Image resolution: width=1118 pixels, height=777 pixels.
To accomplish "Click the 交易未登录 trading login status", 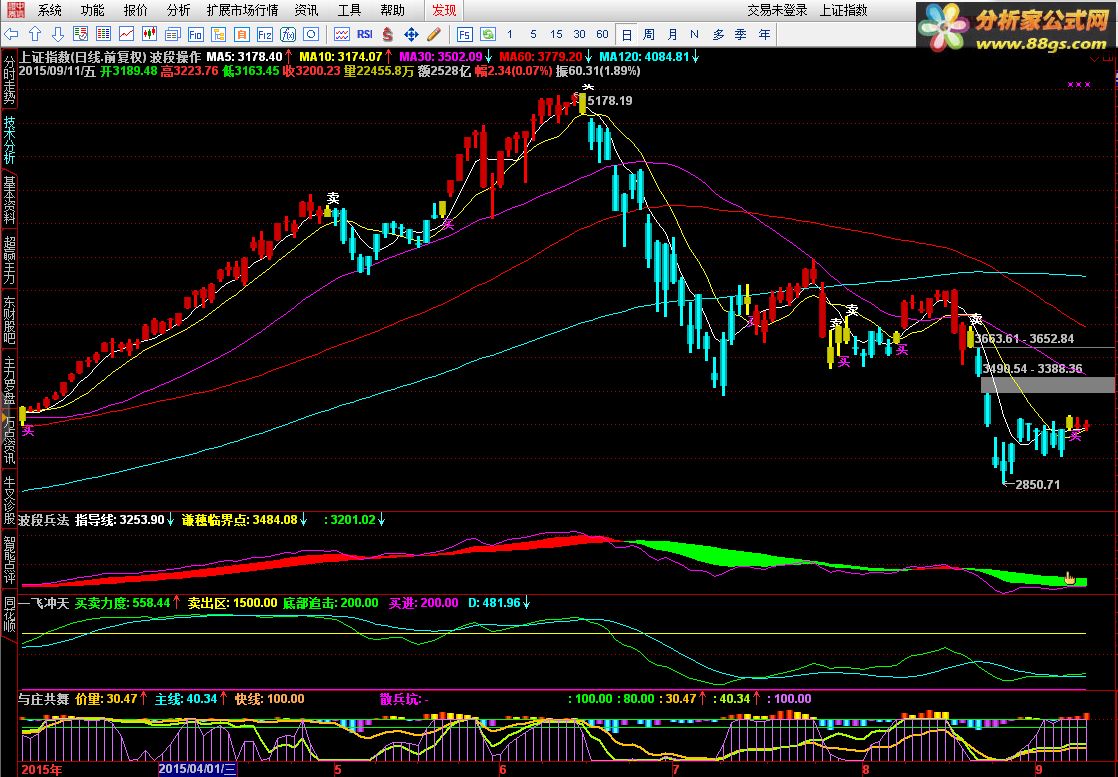I will 777,10.
